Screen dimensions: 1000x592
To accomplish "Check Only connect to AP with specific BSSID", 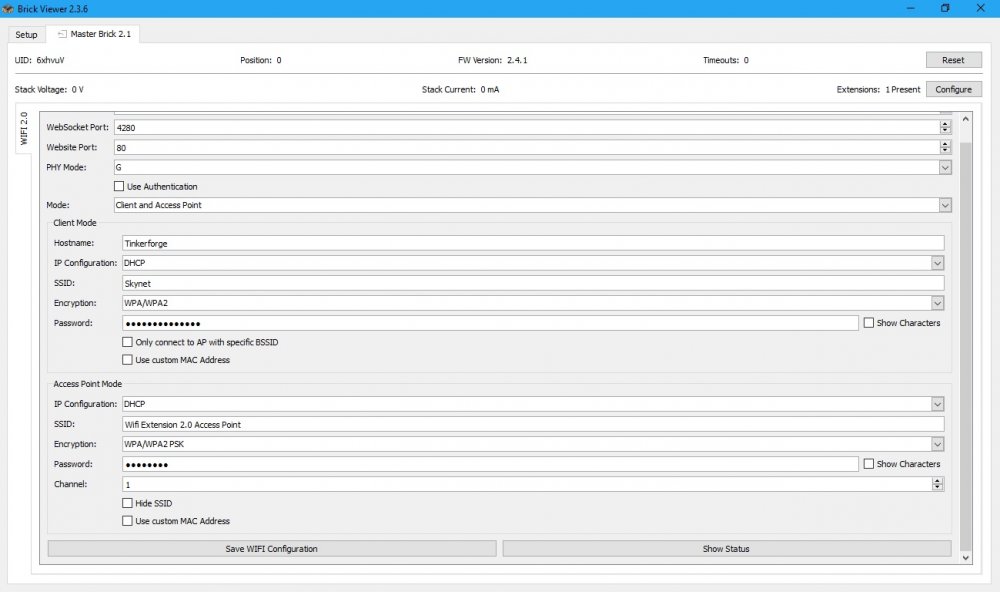I will tap(127, 342).
